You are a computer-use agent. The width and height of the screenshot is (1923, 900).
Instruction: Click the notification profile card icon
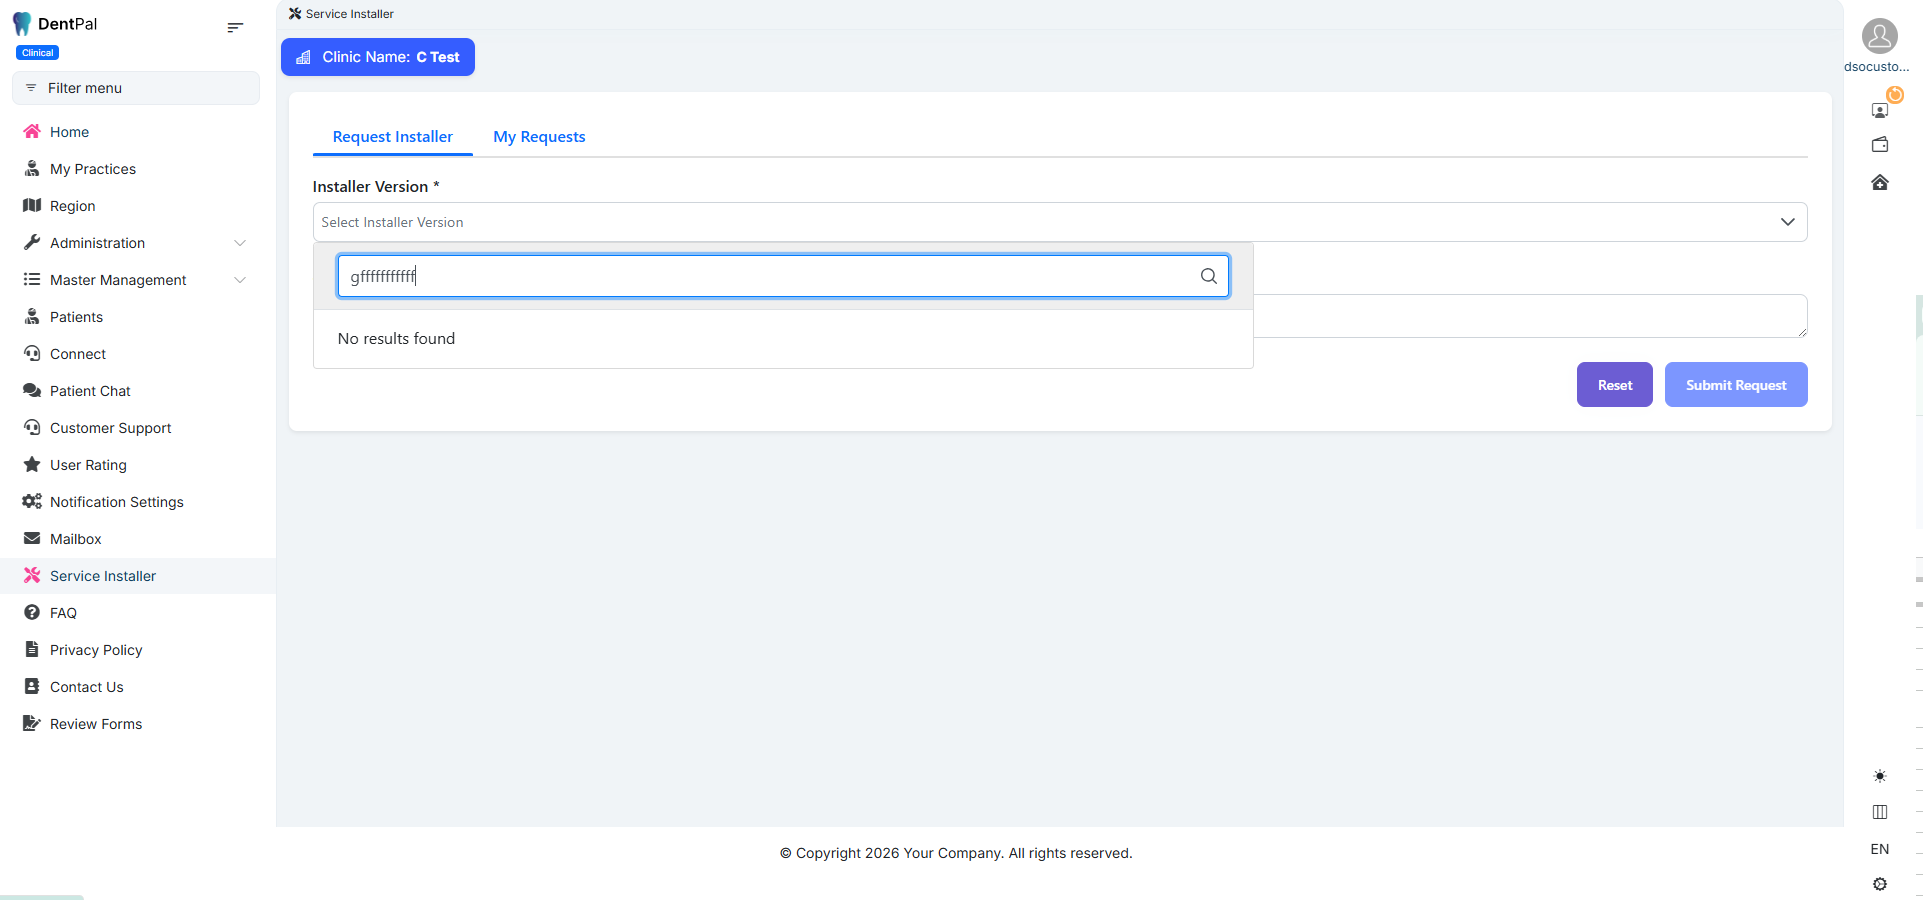1880,109
